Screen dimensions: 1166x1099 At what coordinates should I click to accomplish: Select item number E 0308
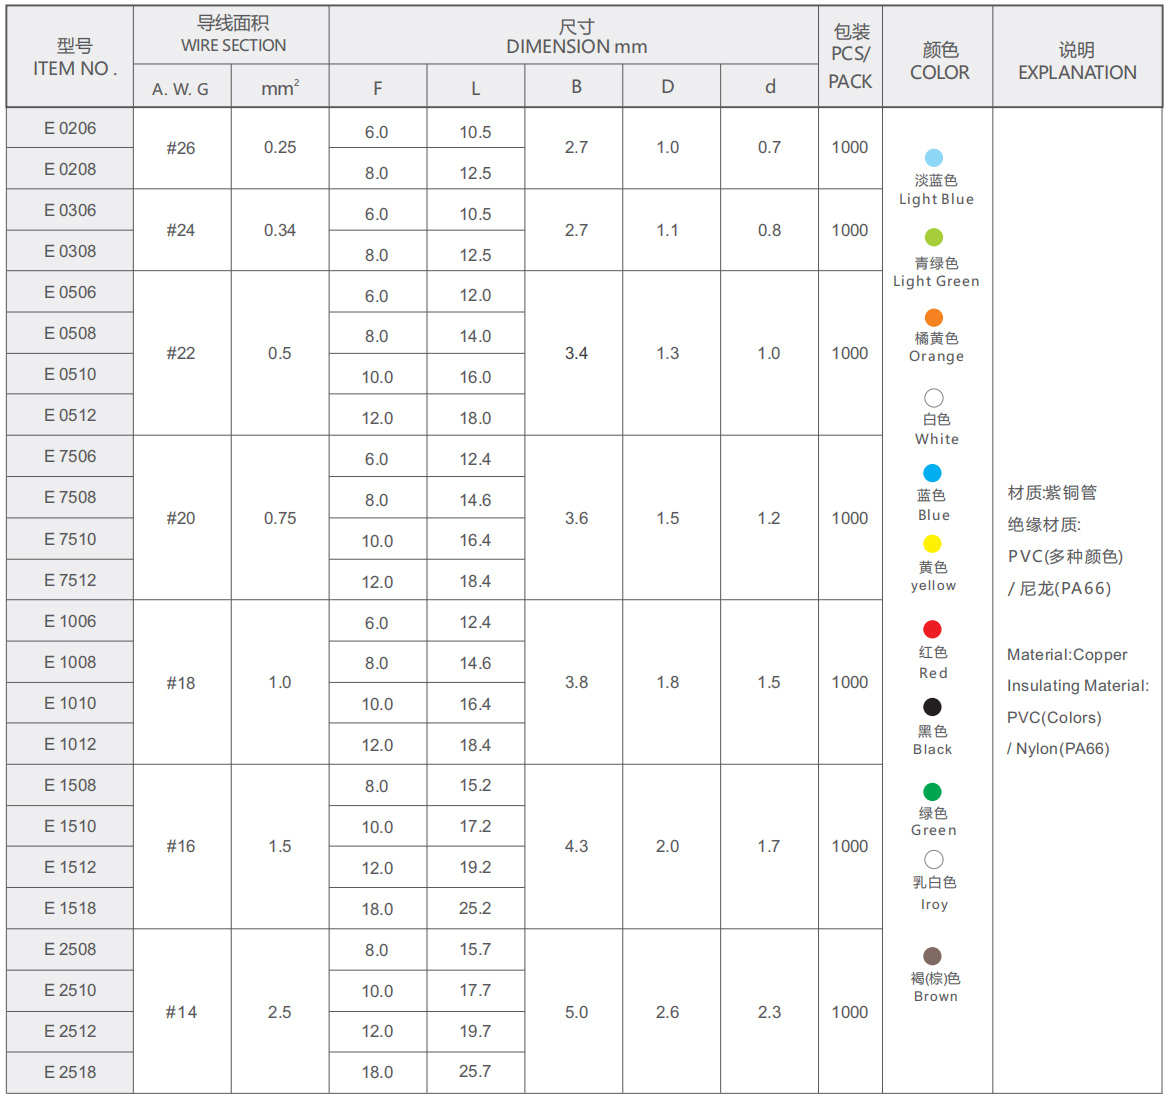pyautogui.click(x=70, y=251)
